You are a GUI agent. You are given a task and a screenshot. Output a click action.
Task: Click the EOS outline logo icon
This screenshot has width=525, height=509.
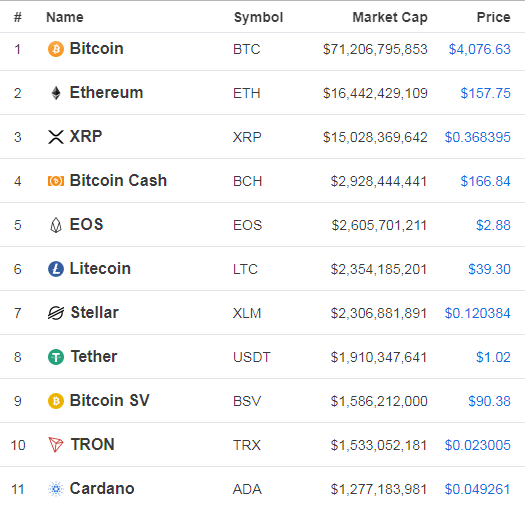pyautogui.click(x=56, y=225)
